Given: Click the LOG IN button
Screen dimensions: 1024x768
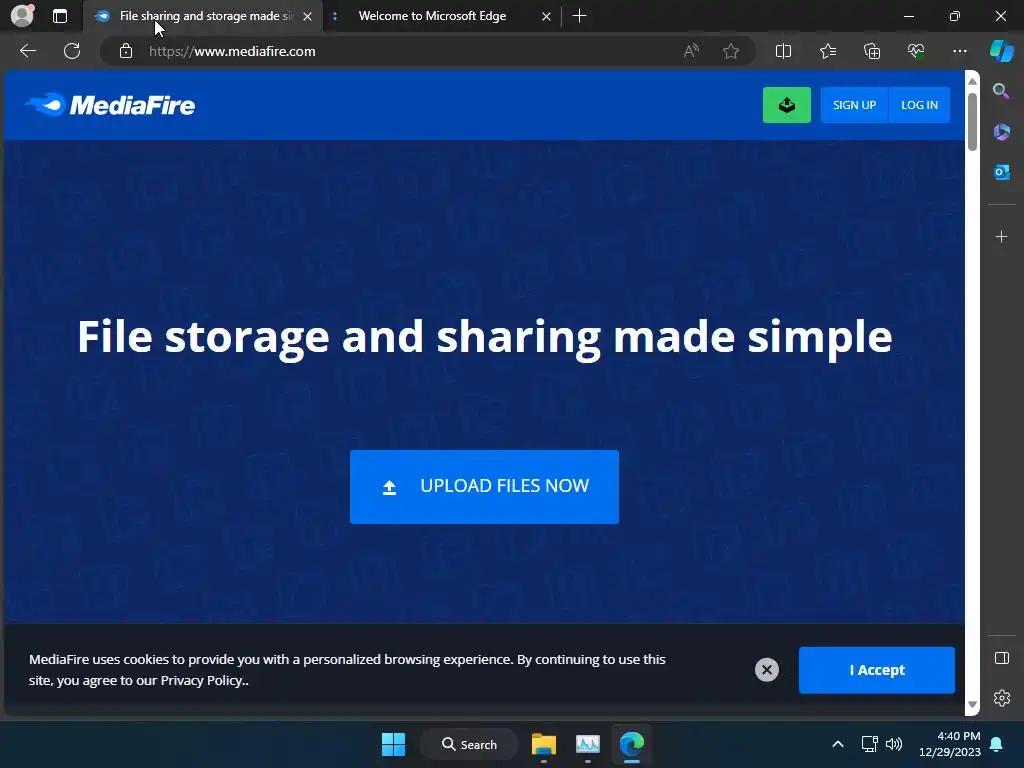Looking at the screenshot, I should click(x=919, y=104).
